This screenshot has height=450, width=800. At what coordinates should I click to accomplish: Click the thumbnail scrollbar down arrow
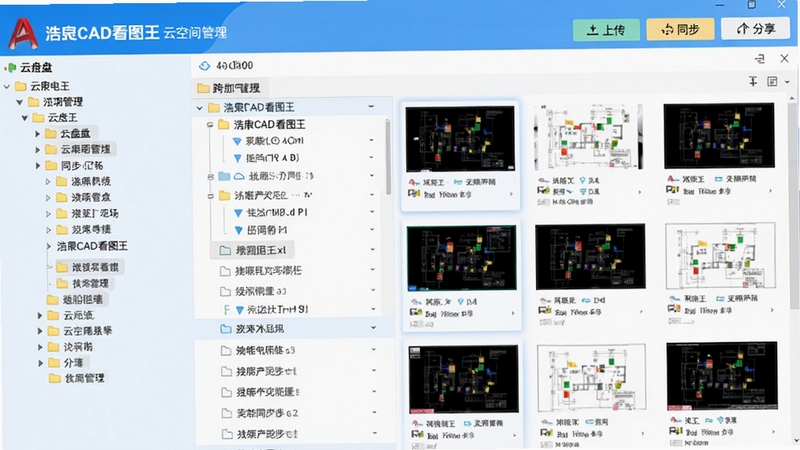point(794,440)
